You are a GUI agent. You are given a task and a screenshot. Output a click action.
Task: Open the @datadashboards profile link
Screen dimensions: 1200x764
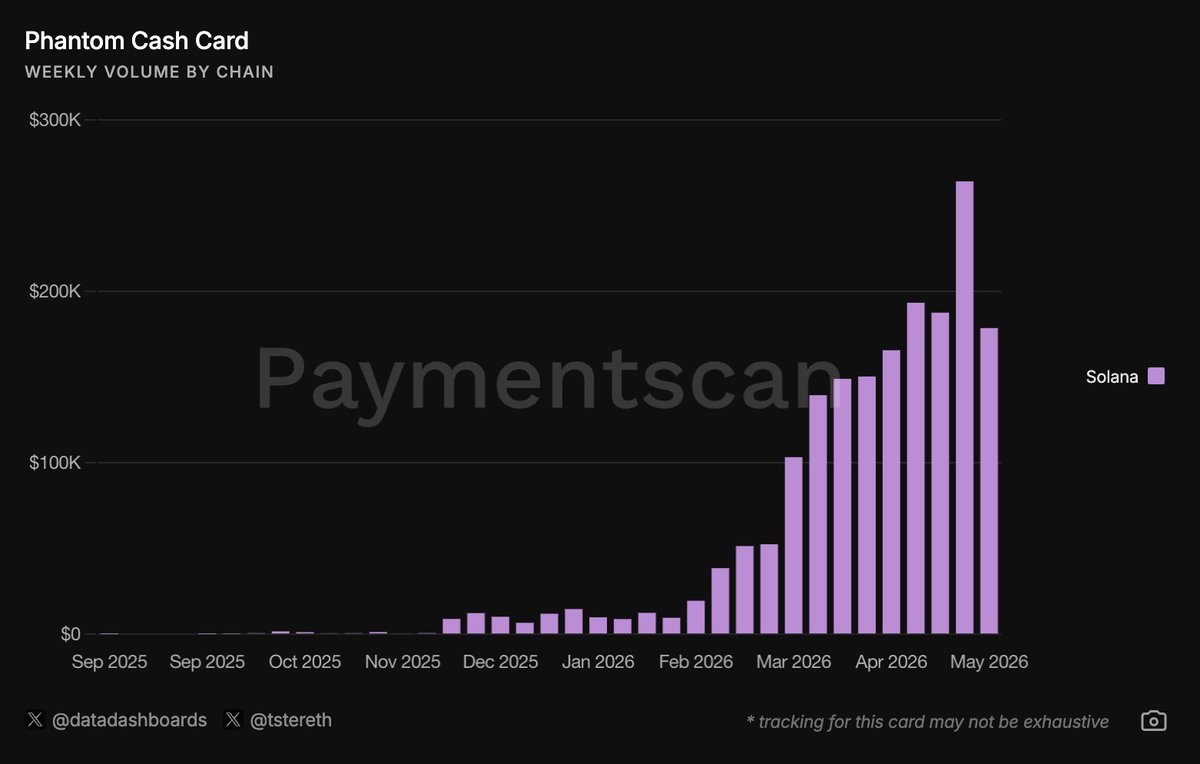pyautogui.click(x=129, y=720)
